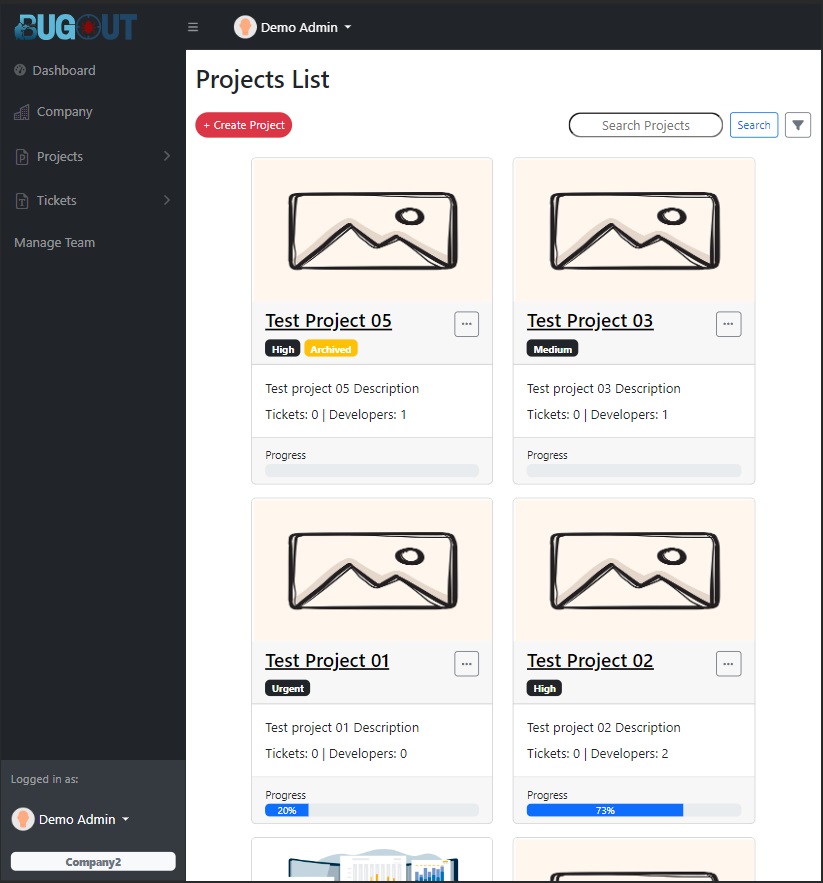
Task: Open Company page in sidebar
Action: point(64,112)
